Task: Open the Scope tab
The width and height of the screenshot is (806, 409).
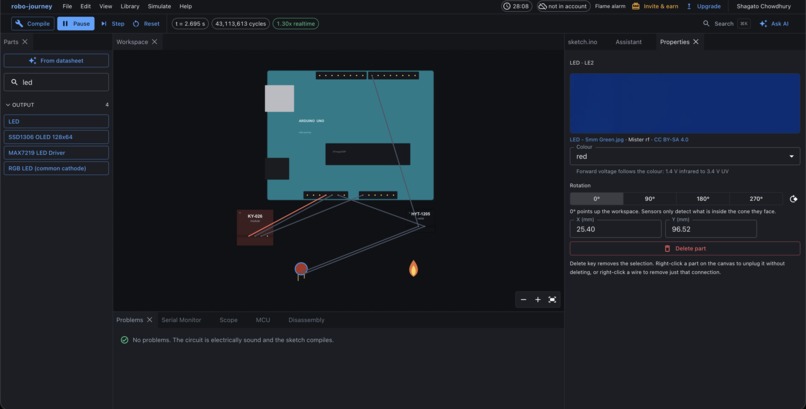Action: (x=228, y=320)
